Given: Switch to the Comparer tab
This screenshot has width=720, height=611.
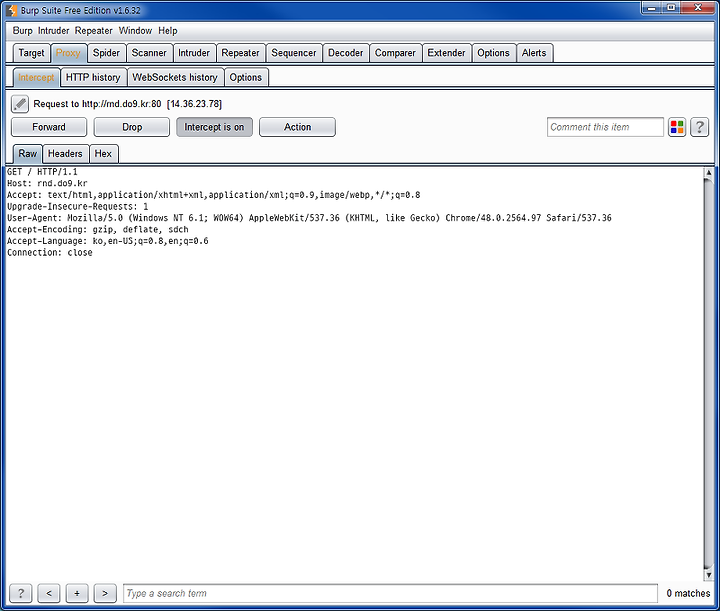Looking at the screenshot, I should click(395, 53).
